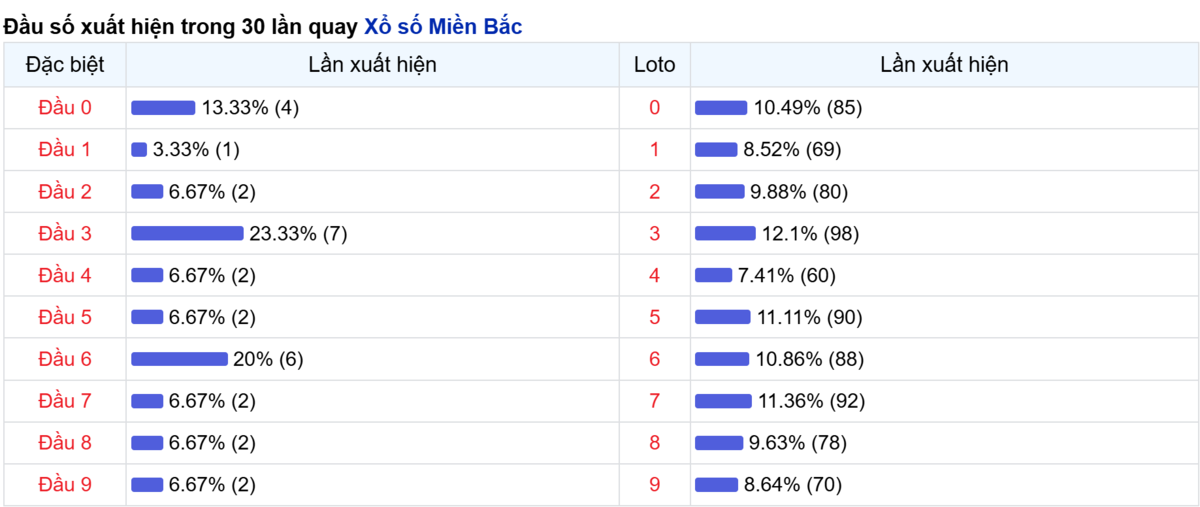Click the 20% (6) progress bar
This screenshot has width=1200, height=507.
click(x=179, y=359)
